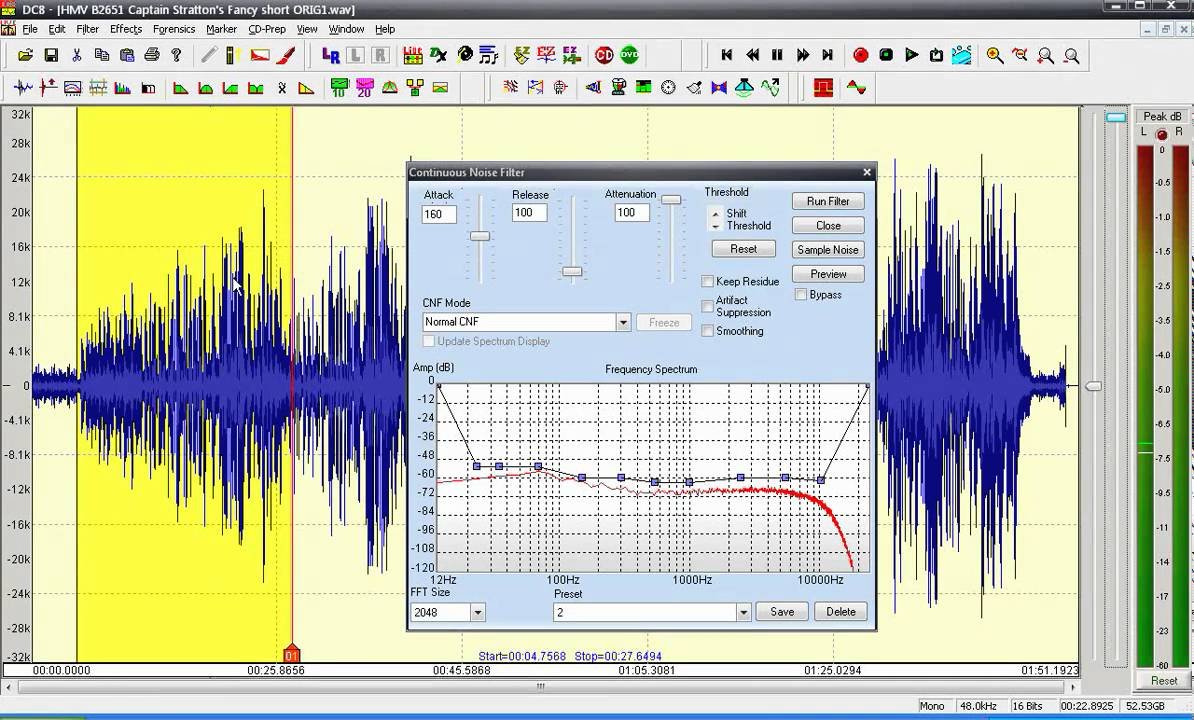1194x720 pixels.
Task: Click the spectrum bars analyzer icon
Action: point(122,88)
